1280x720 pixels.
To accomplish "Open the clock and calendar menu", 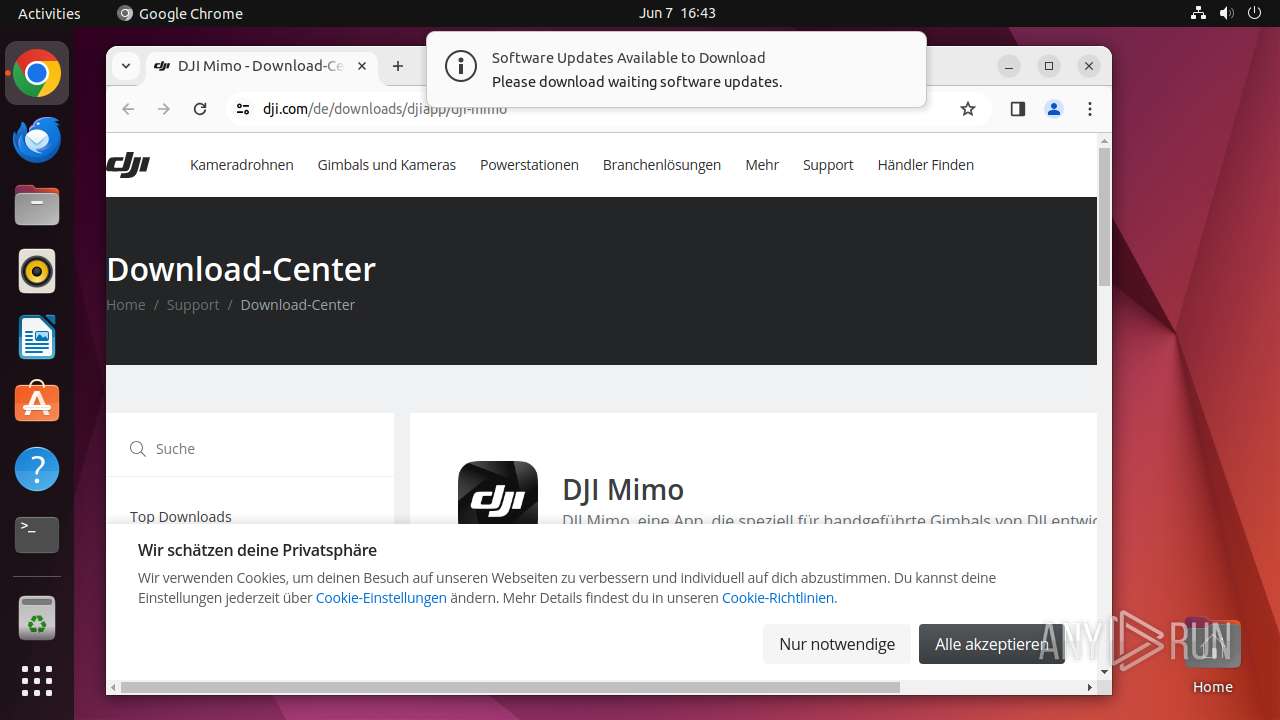I will [x=677, y=13].
